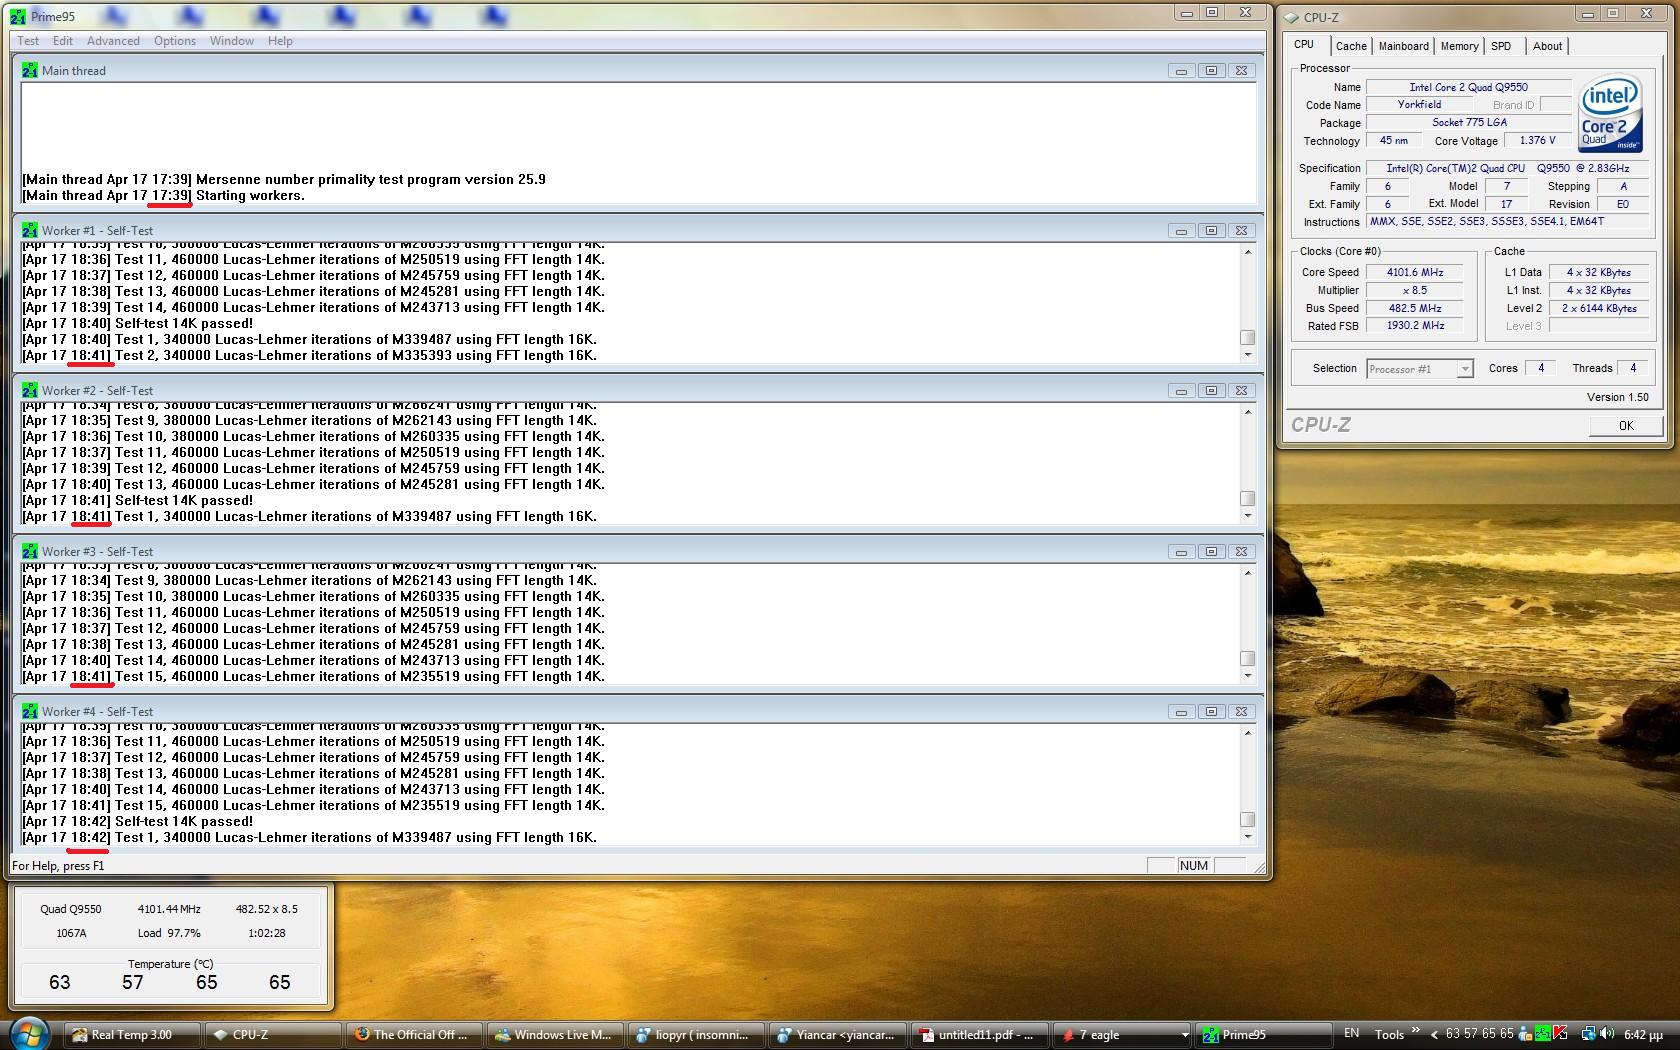The height and width of the screenshot is (1050, 1680).
Task: Click the Core Voltage 1.376 V field
Action: click(1537, 141)
